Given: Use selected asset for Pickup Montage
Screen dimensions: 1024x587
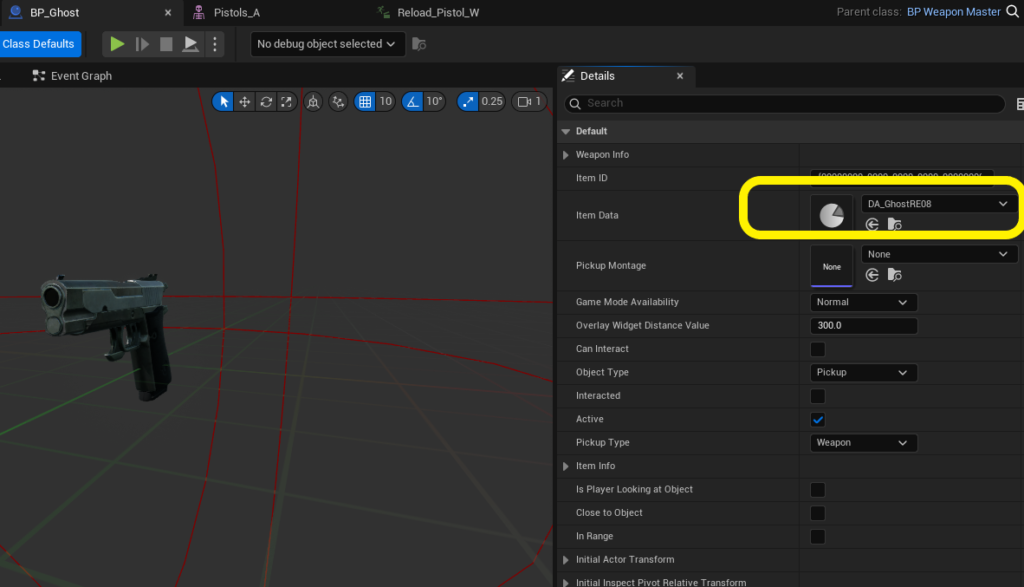Looking at the screenshot, I should click(x=873, y=275).
